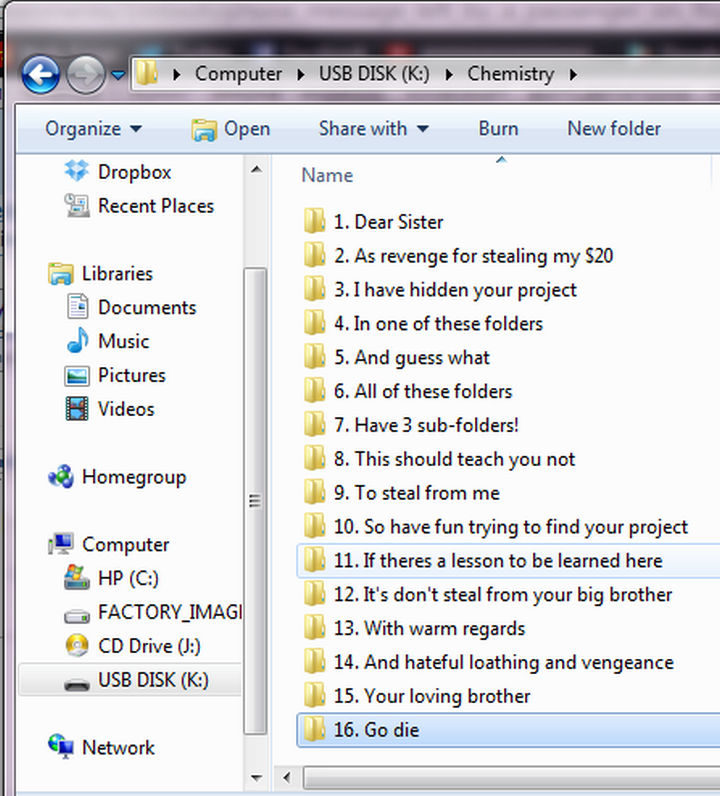Open recent pages dropdown beside navigation arrows
The width and height of the screenshot is (720, 796).
[118, 75]
